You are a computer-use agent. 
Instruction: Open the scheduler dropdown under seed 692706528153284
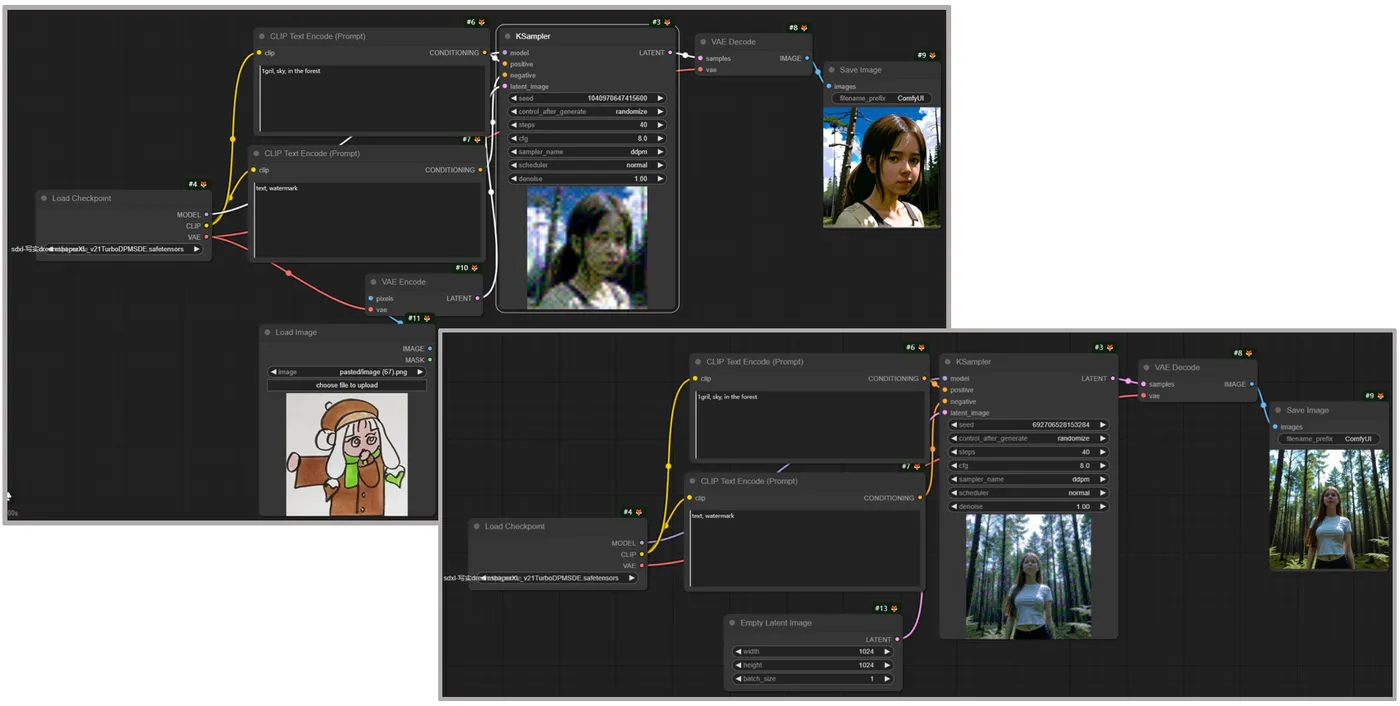pos(1028,493)
